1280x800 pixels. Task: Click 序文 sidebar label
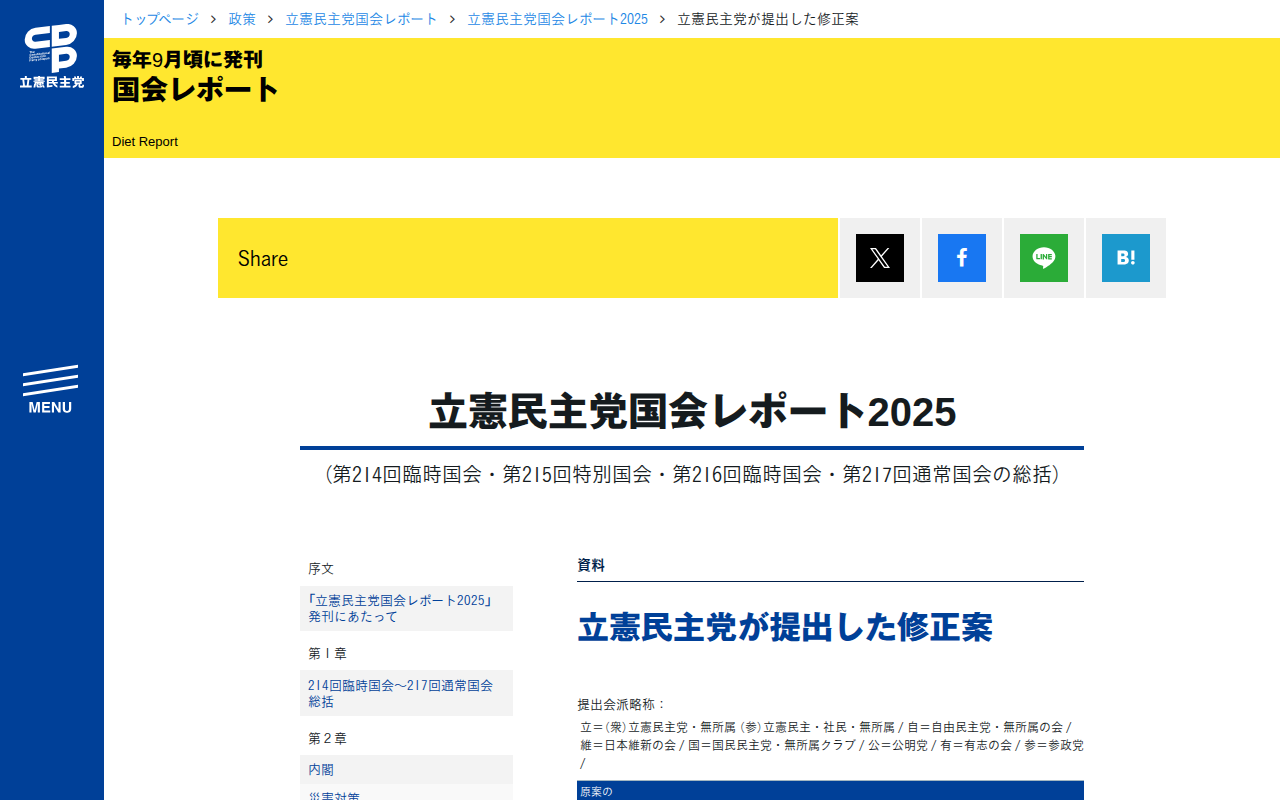pyautogui.click(x=321, y=568)
